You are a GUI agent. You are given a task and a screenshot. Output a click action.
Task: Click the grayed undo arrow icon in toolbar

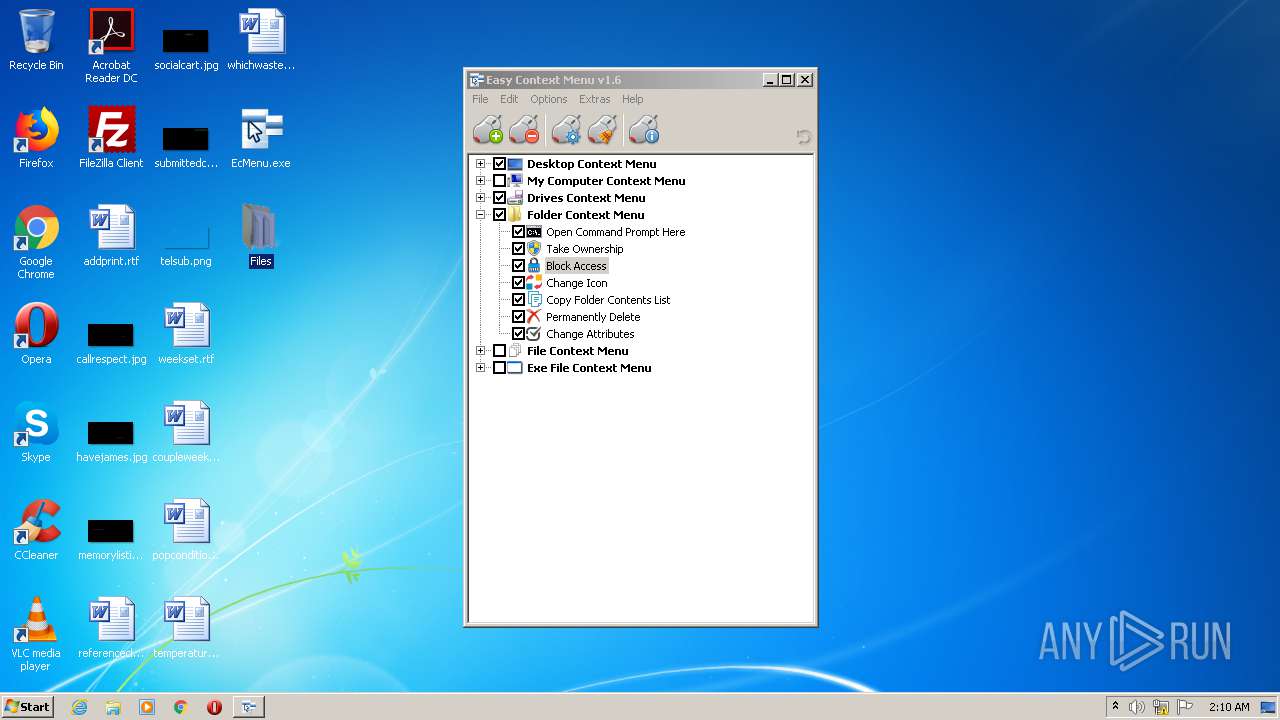point(803,137)
